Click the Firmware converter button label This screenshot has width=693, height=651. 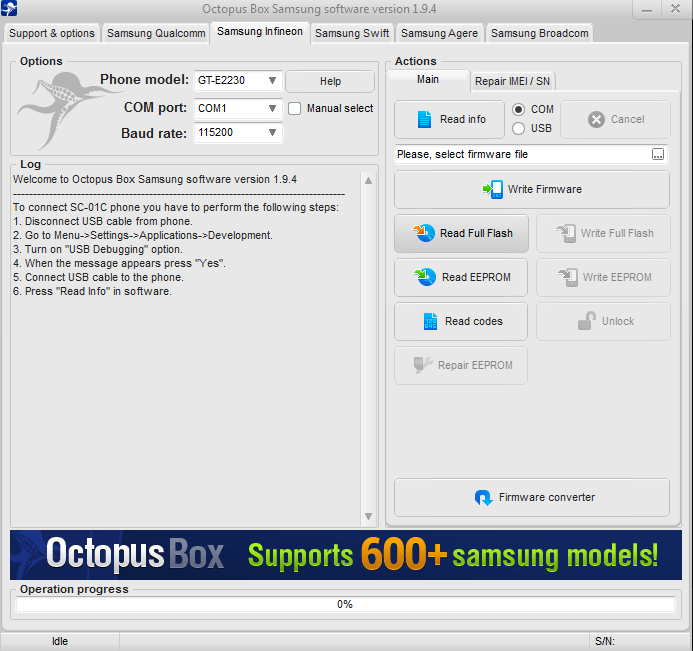point(547,498)
